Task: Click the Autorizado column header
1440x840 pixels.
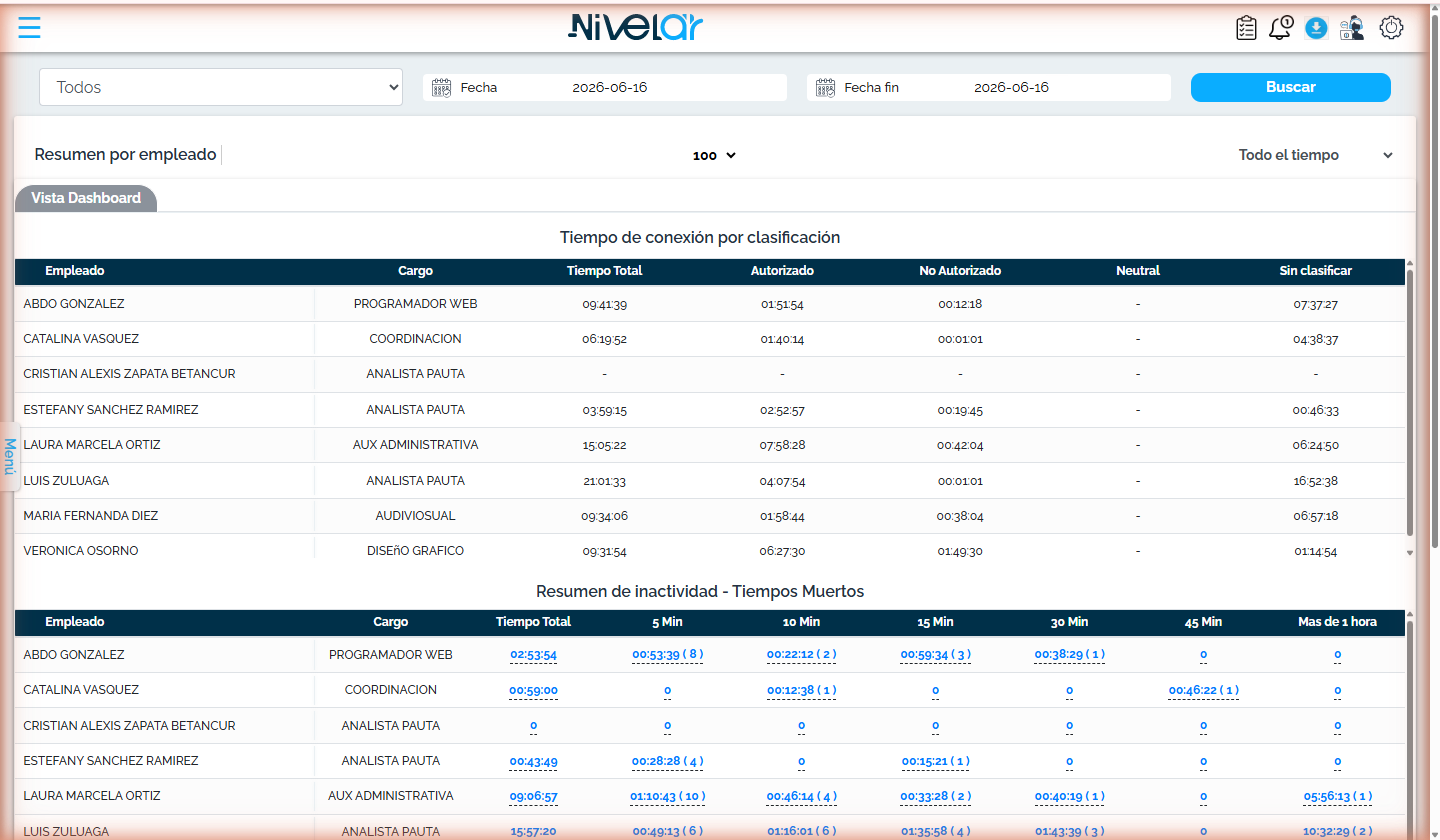Action: [x=782, y=271]
